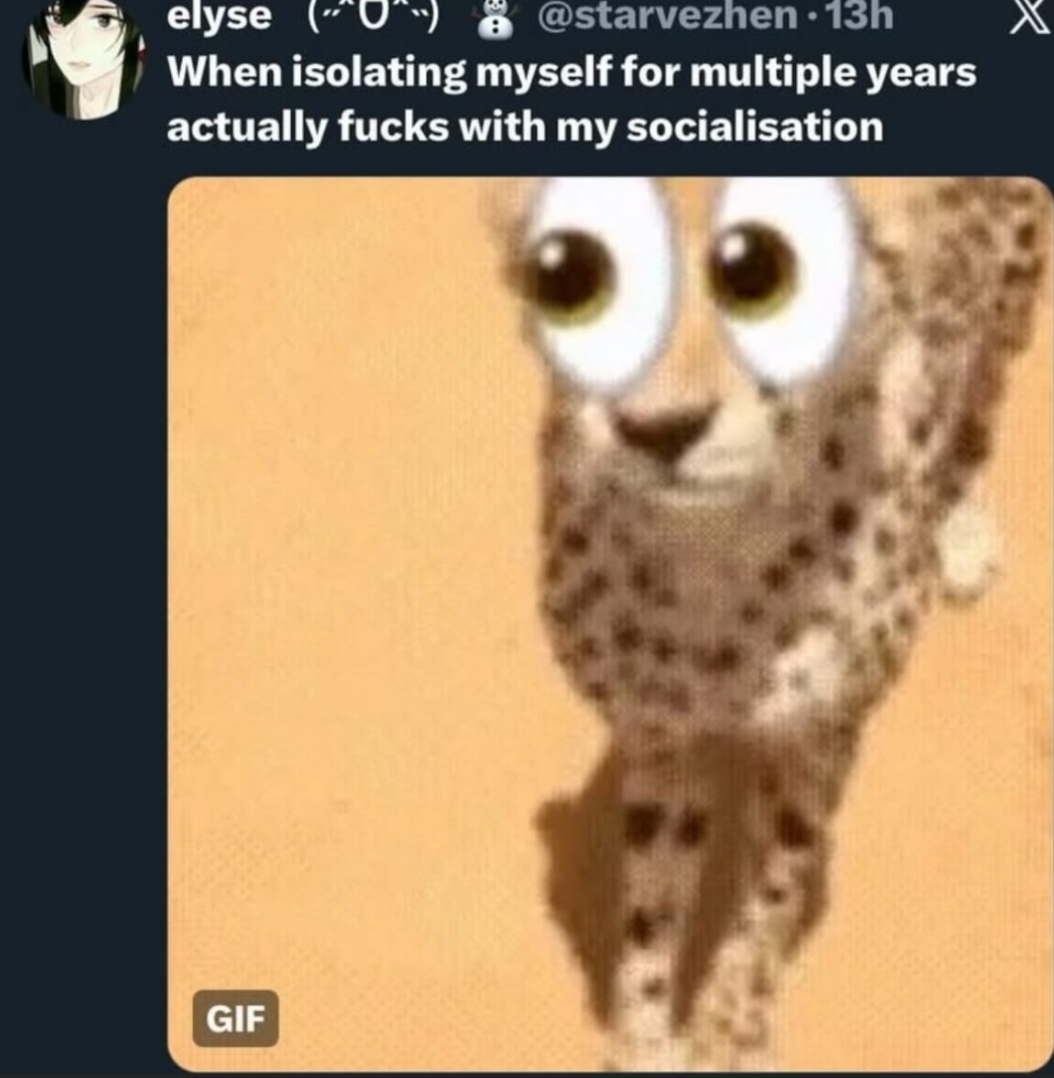The width and height of the screenshot is (1054, 1078).
Task: Open the 13h timestamp link
Action: (x=860, y=16)
